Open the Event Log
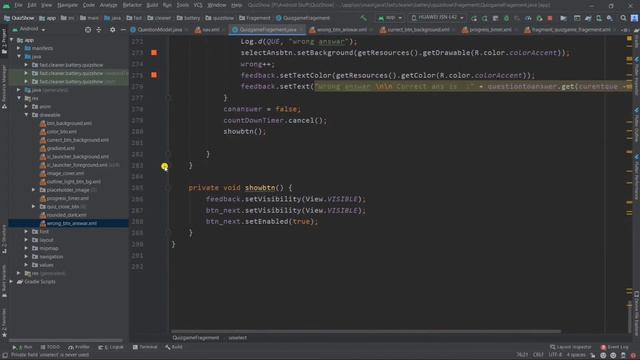The width and height of the screenshot is (640, 360). tap(614, 347)
